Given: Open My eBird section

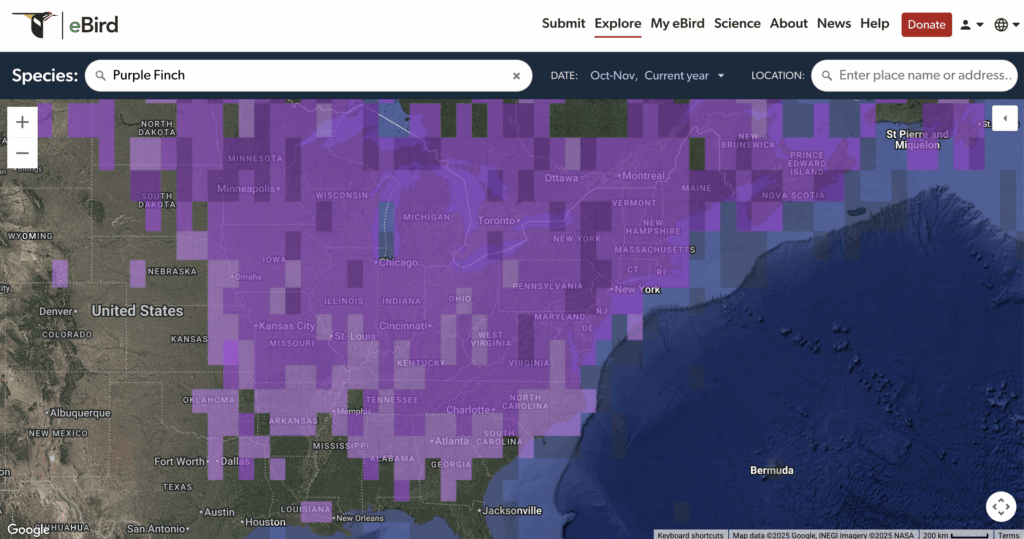Looking at the screenshot, I should pyautogui.click(x=677, y=24).
